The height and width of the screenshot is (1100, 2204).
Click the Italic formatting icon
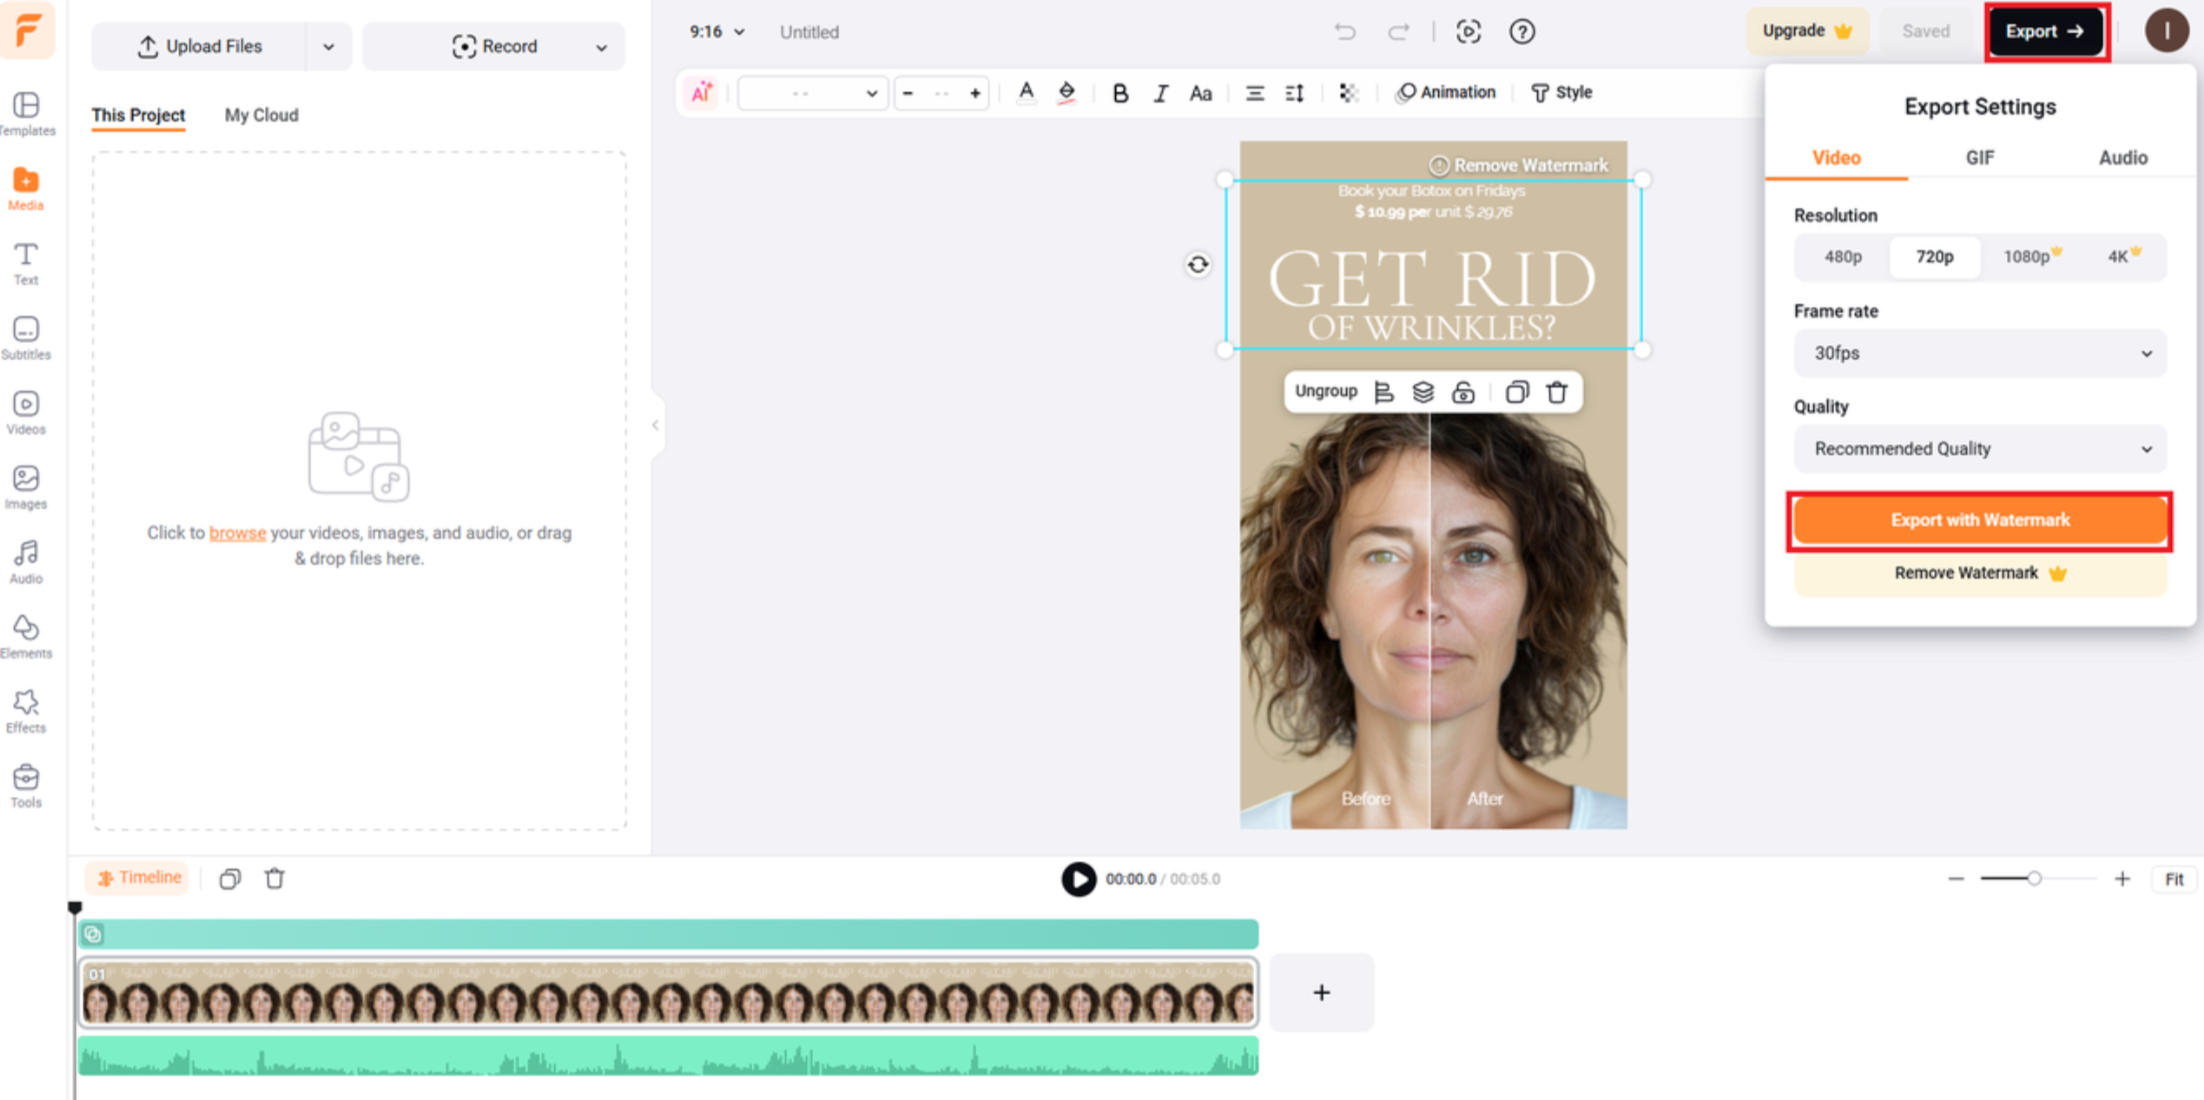coord(1160,93)
